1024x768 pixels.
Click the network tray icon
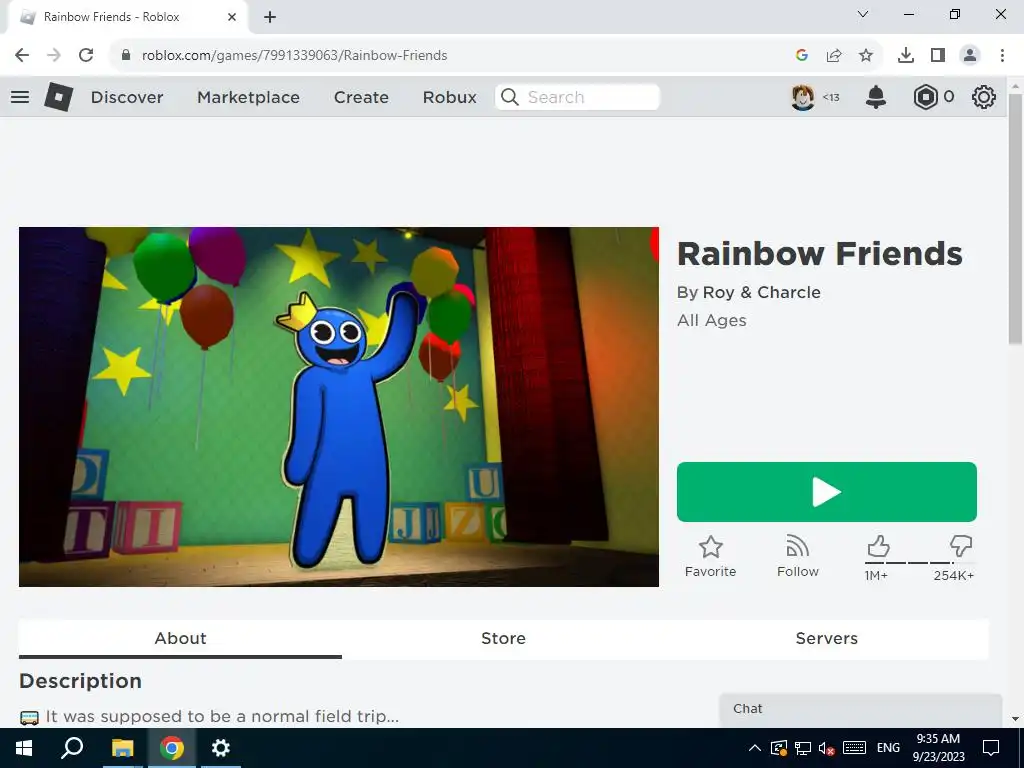pos(803,748)
